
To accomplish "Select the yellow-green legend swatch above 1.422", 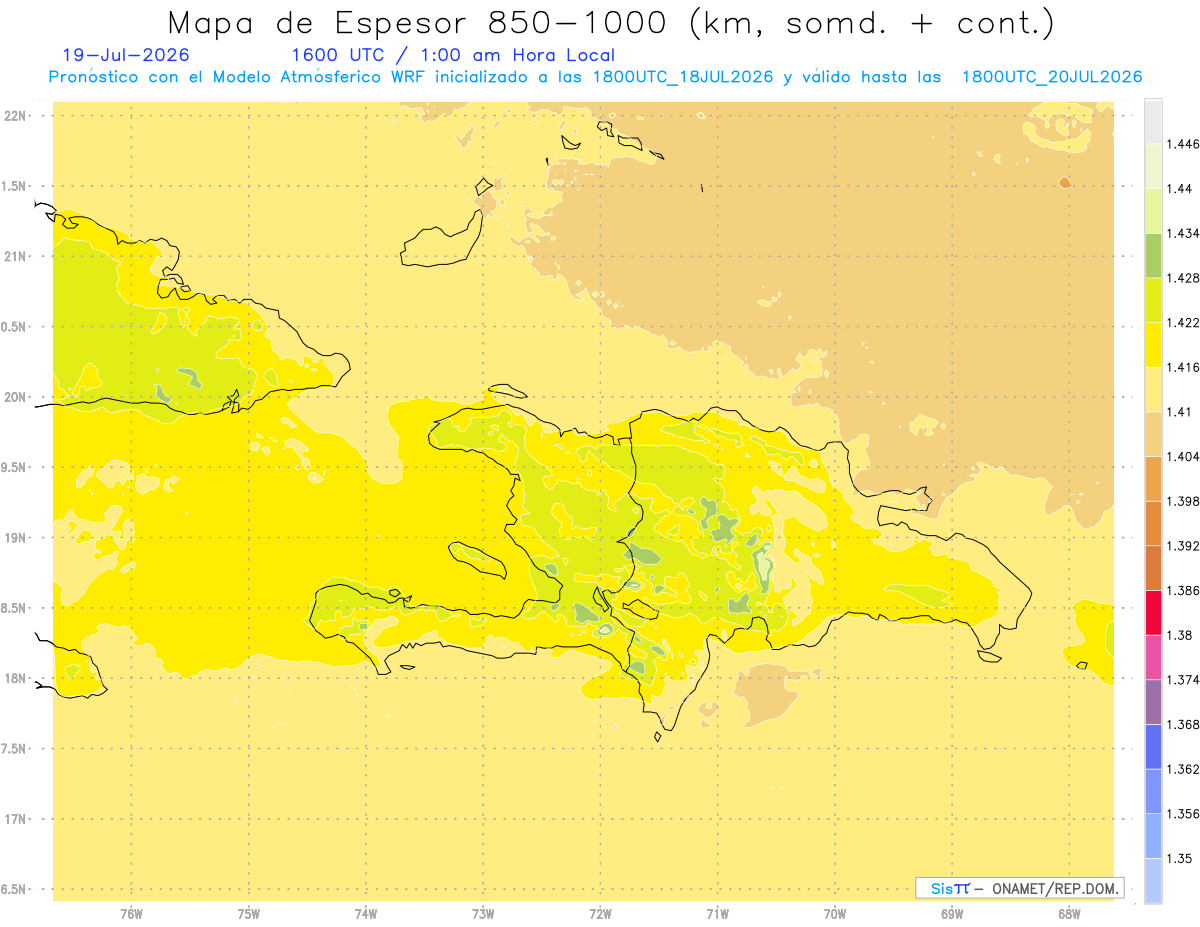I will point(1153,300).
